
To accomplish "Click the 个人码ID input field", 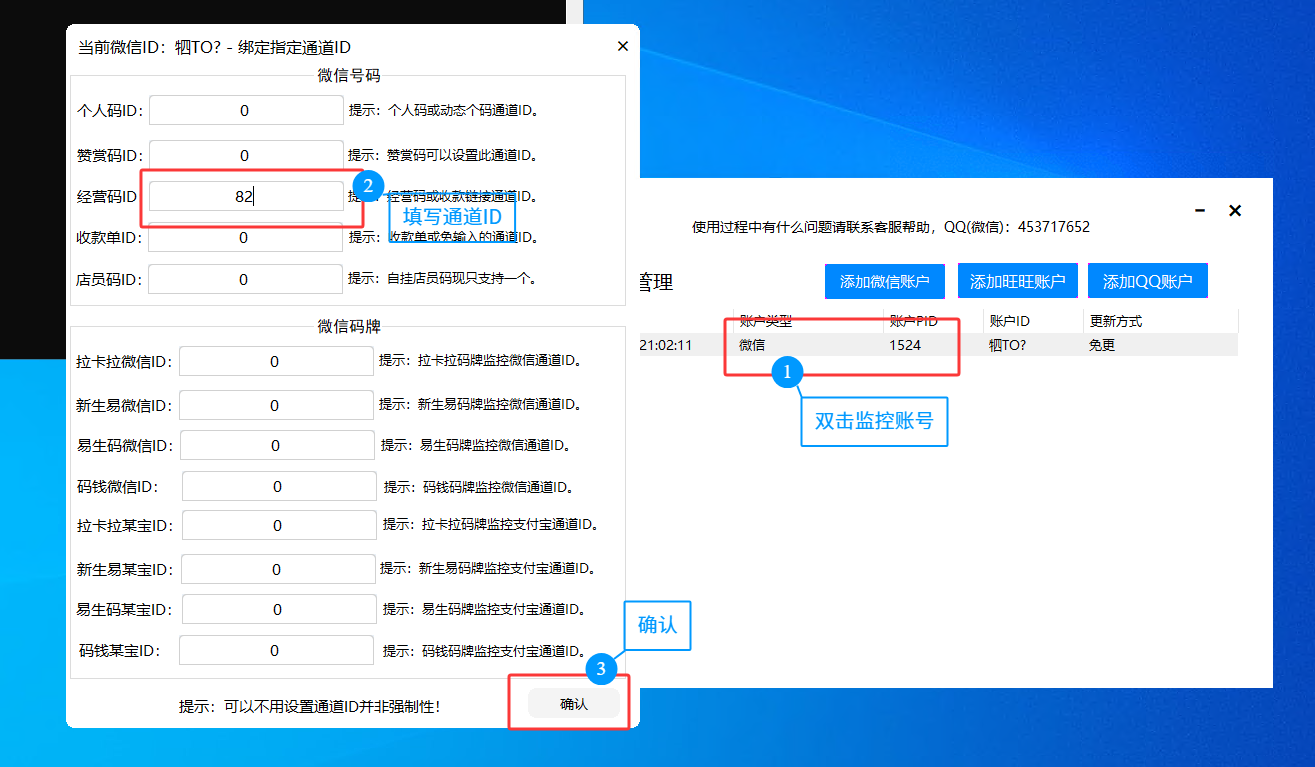I will pyautogui.click(x=246, y=111).
